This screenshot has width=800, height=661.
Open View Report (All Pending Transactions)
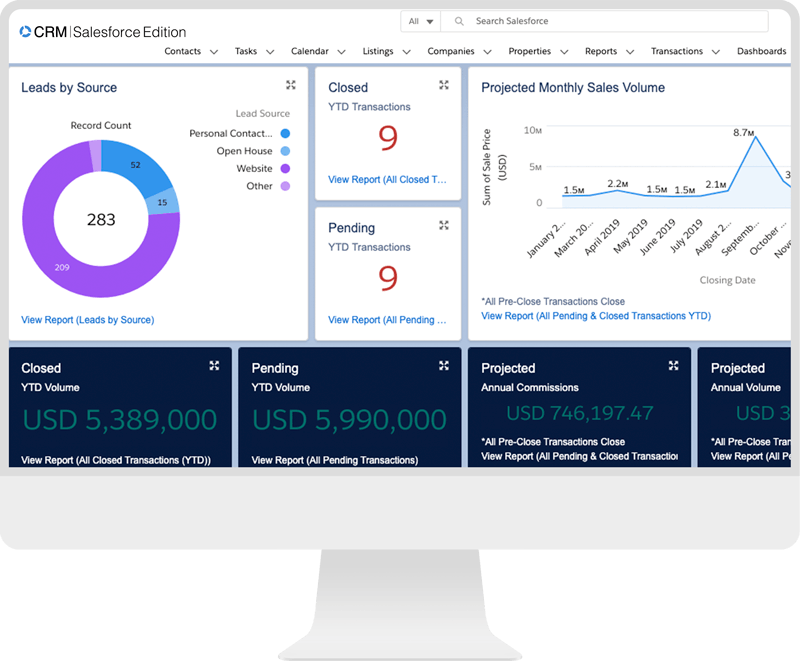coord(335,460)
